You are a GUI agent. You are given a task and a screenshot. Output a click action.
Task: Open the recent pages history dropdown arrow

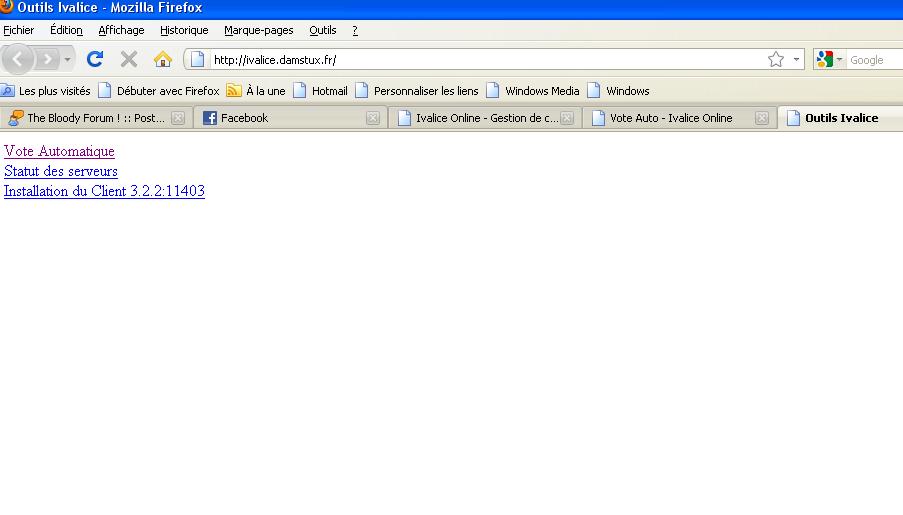click(67, 59)
